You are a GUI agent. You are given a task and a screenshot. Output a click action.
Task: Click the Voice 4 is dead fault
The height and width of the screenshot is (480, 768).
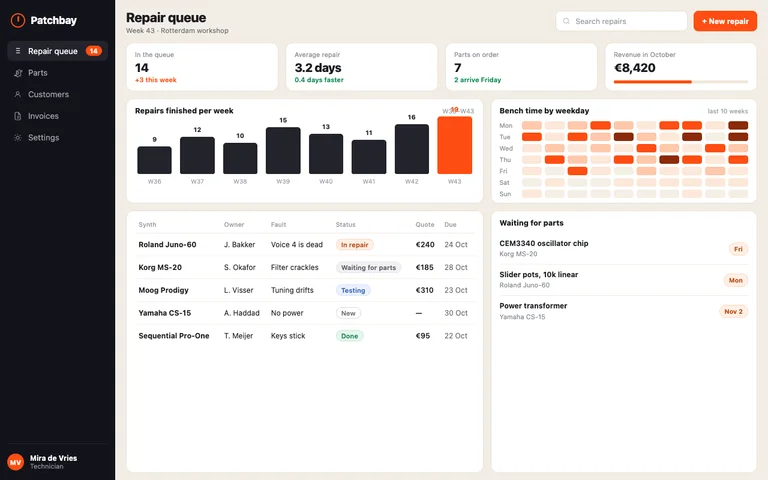point(297,244)
